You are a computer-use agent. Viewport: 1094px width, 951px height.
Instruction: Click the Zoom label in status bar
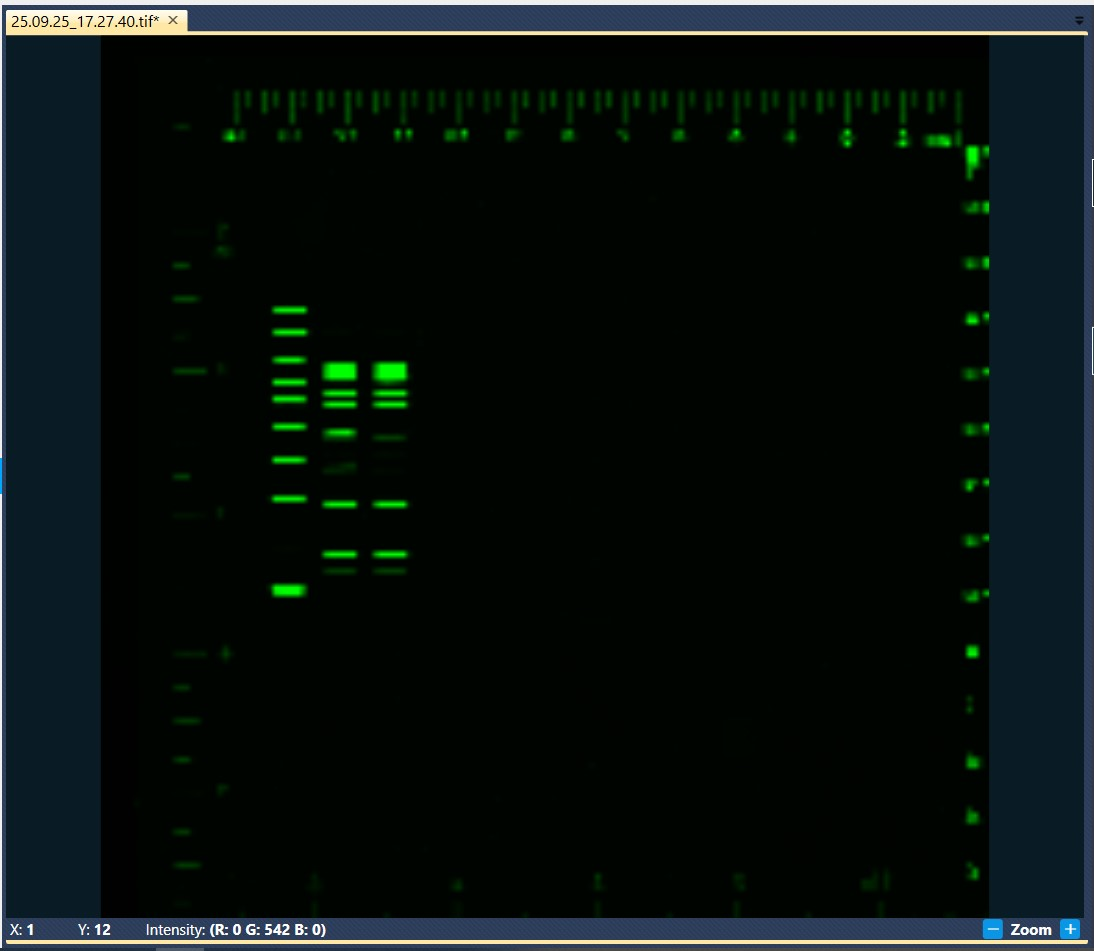pos(1031,930)
